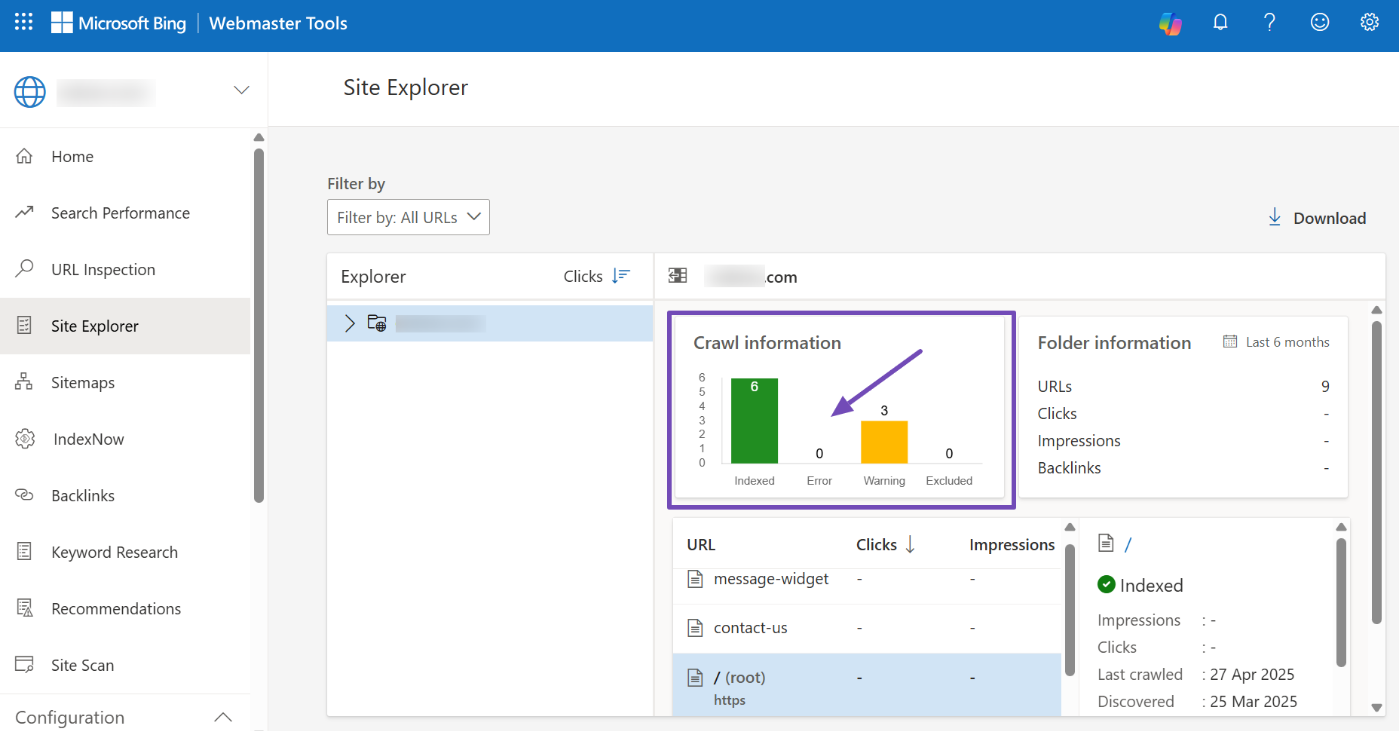The height and width of the screenshot is (731, 1399).
Task: Open the Sitemaps page
Action: (x=83, y=383)
